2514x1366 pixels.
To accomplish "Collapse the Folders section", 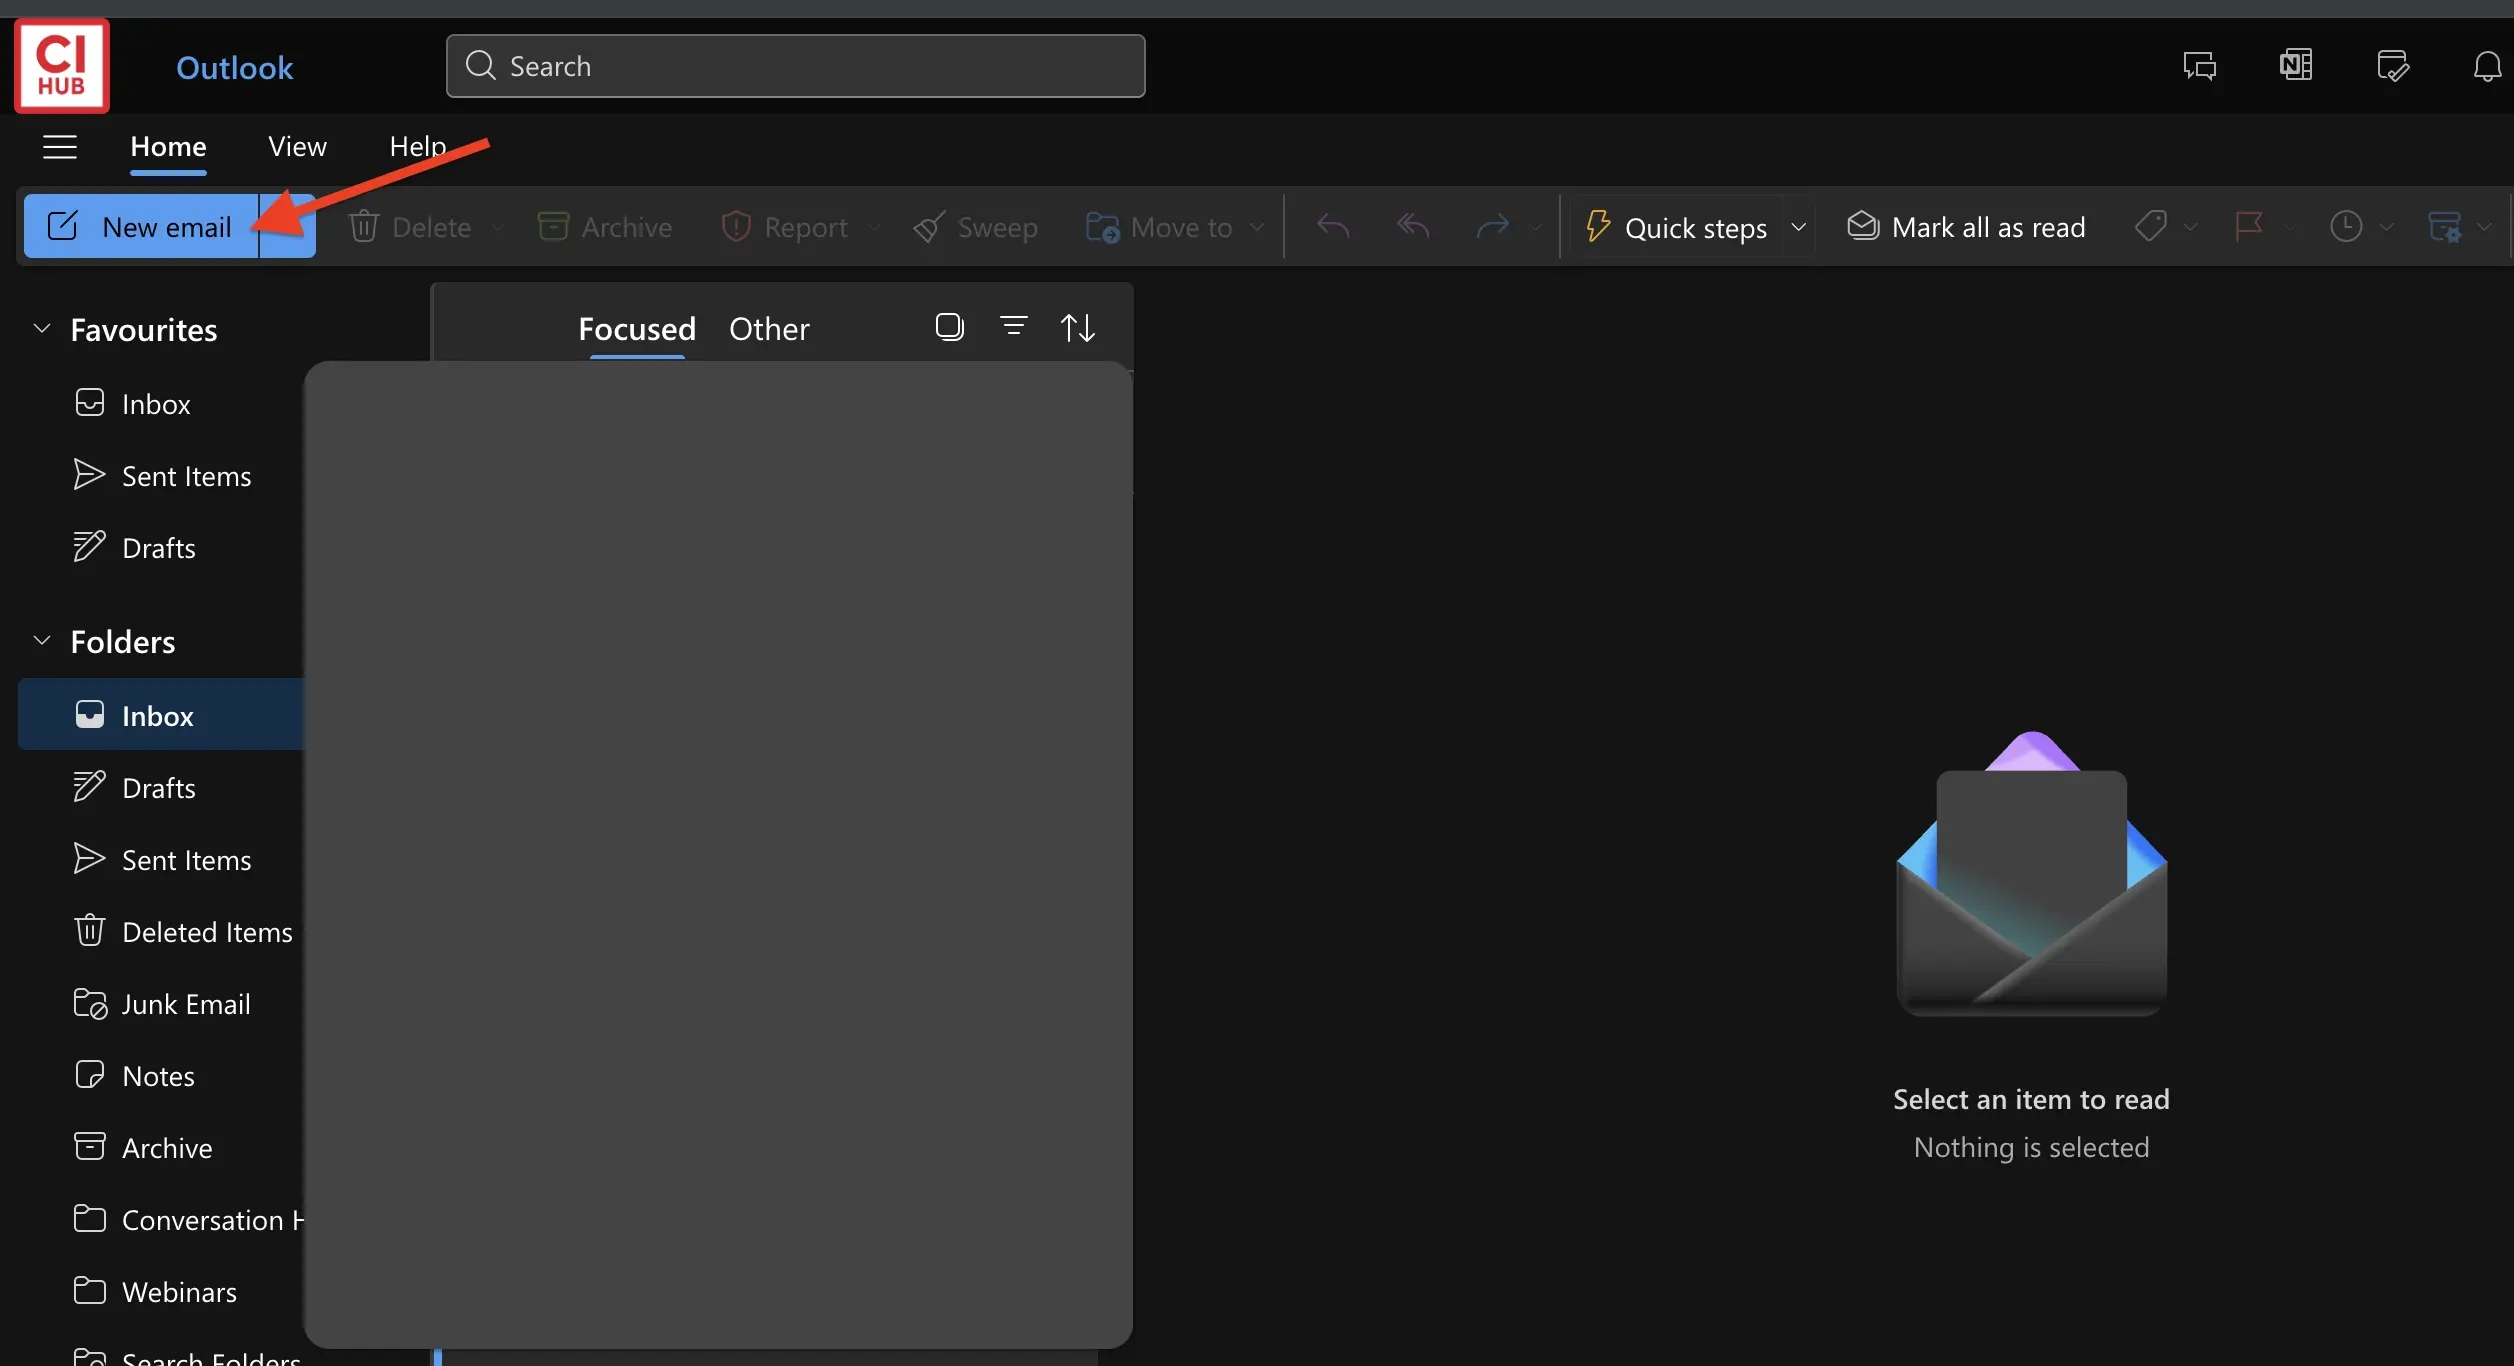I will pyautogui.click(x=42, y=641).
